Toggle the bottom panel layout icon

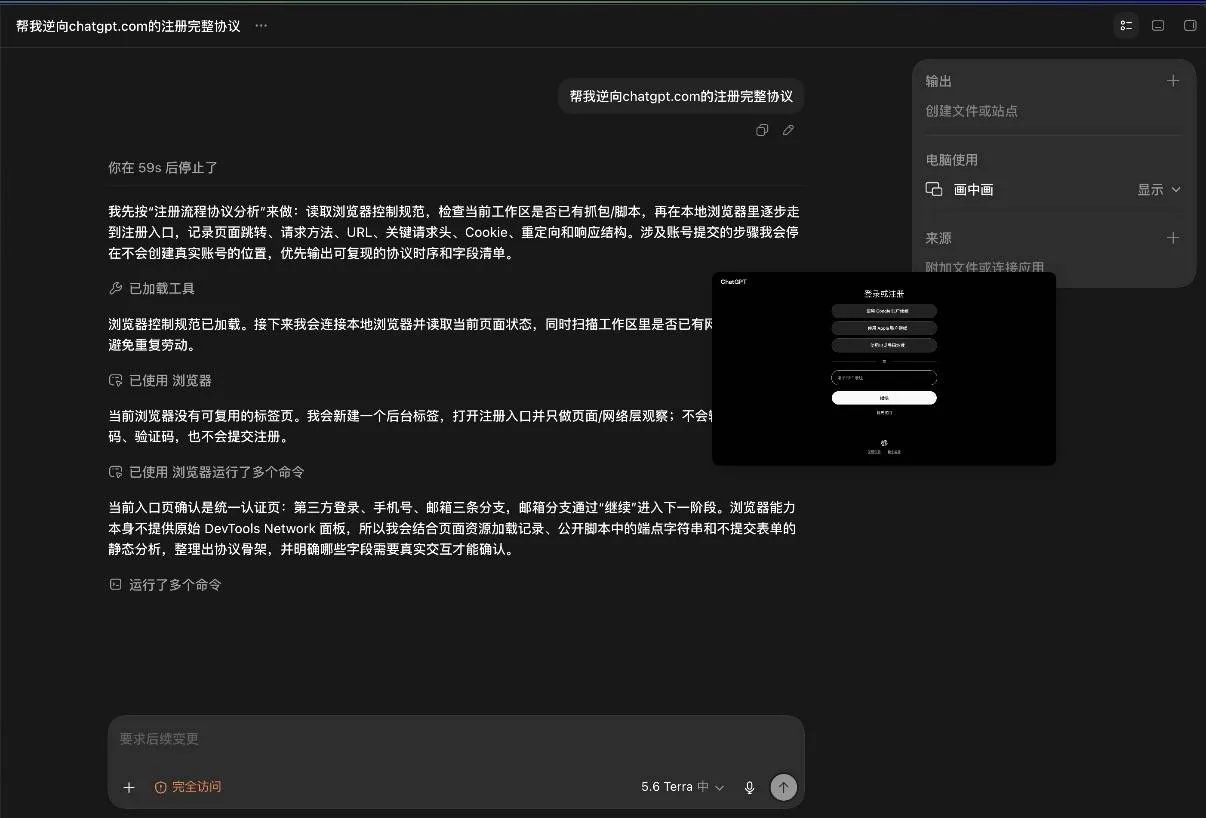[x=1158, y=26]
